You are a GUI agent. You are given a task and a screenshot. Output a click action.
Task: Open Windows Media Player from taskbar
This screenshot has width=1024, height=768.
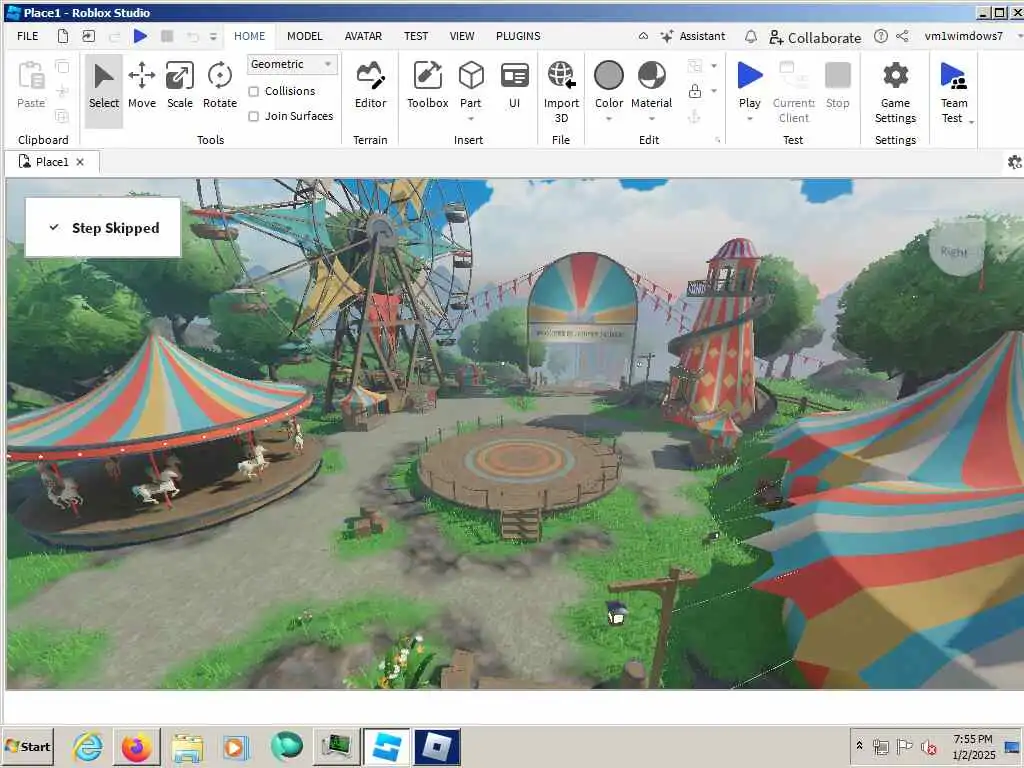tap(235, 746)
